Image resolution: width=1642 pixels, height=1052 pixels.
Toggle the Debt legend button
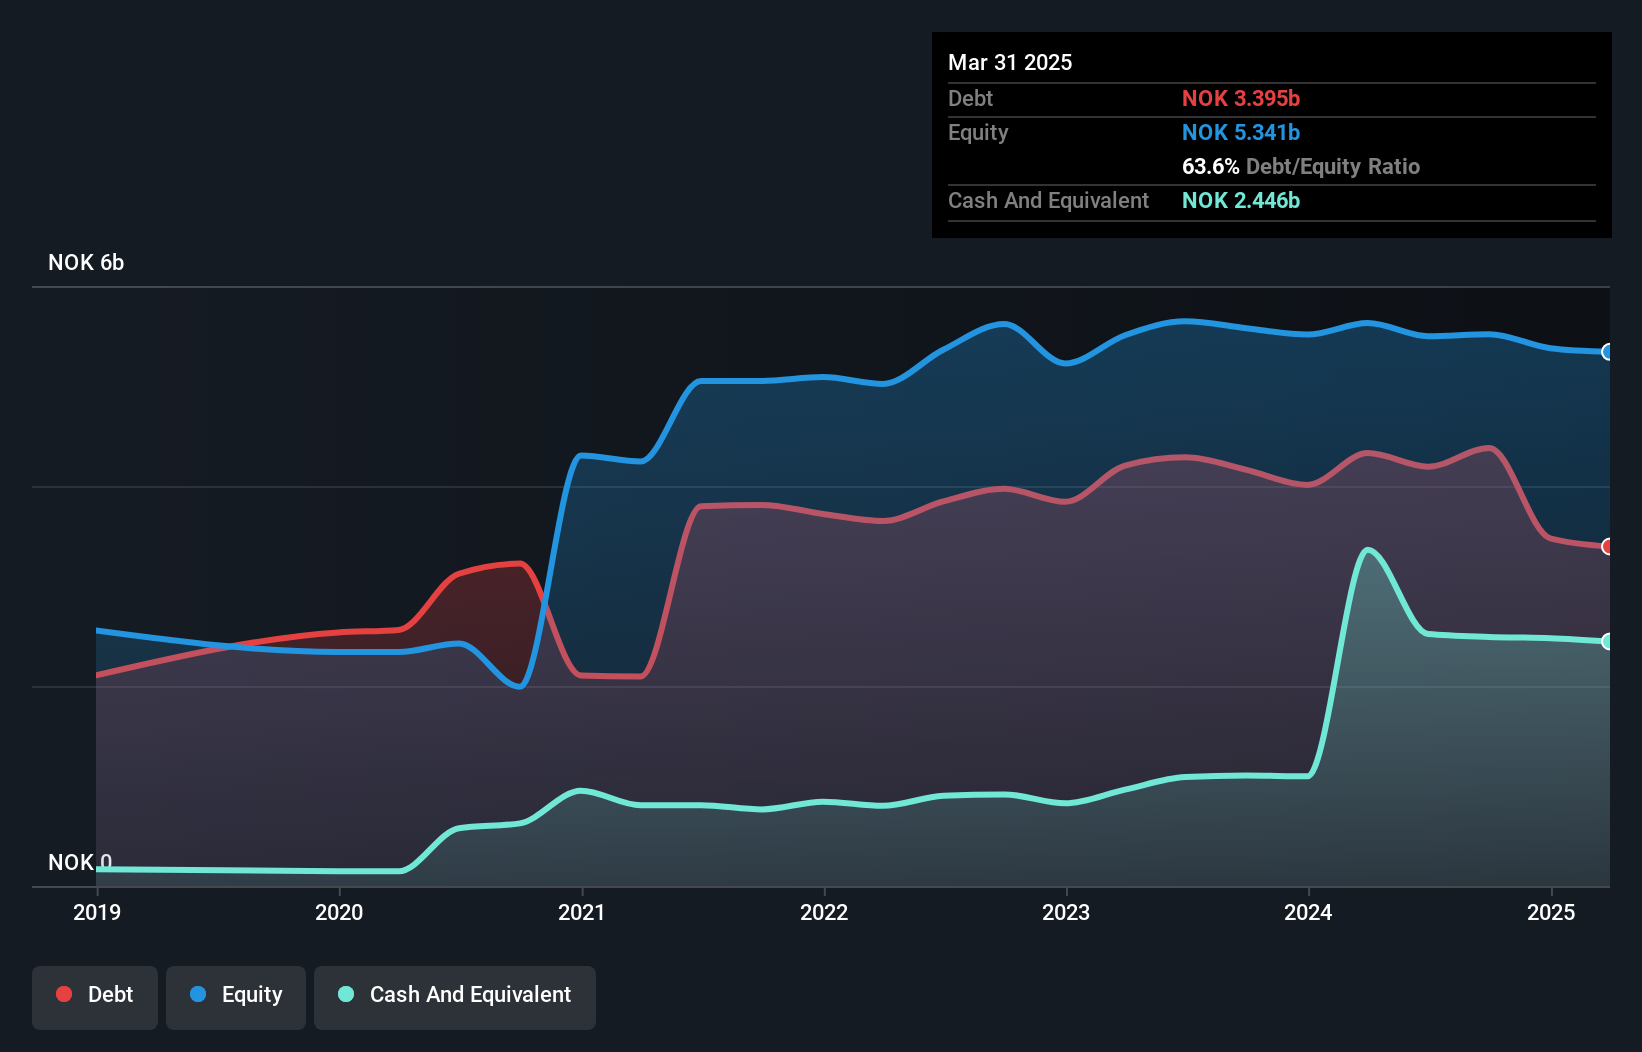95,997
